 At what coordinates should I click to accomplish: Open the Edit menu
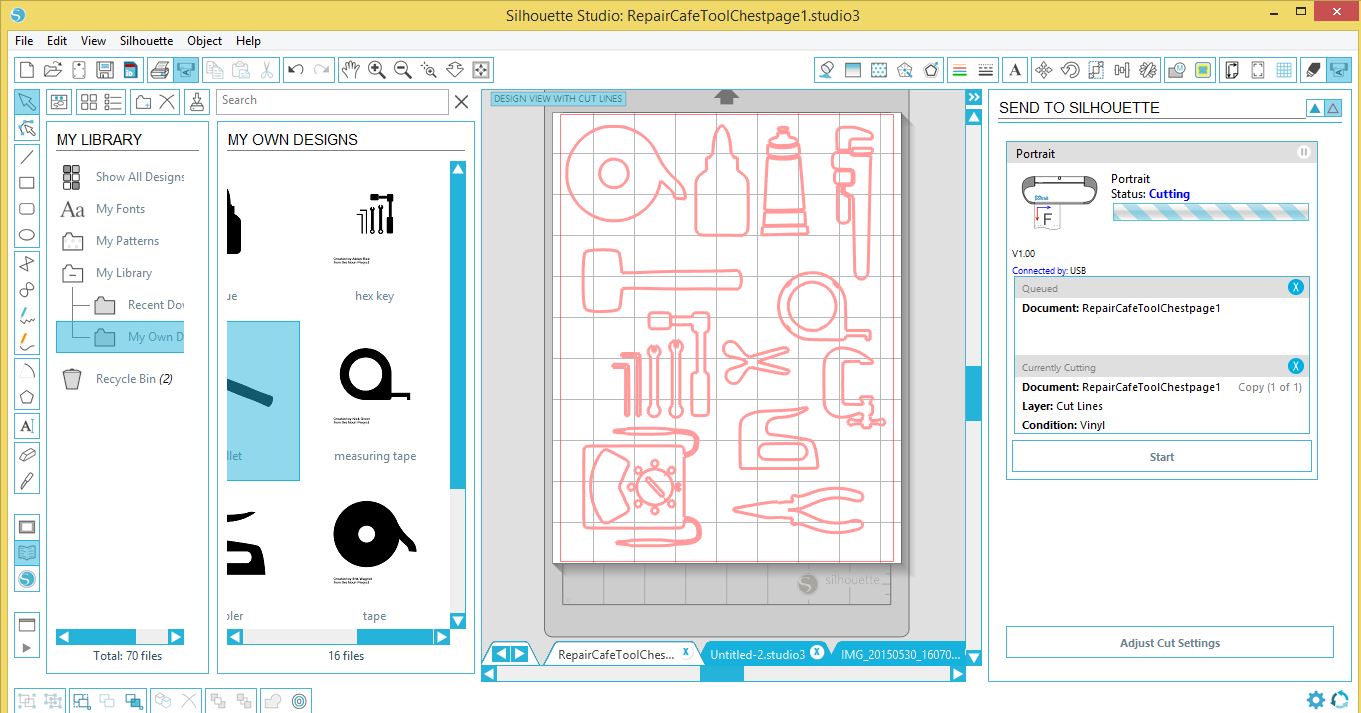tap(57, 41)
